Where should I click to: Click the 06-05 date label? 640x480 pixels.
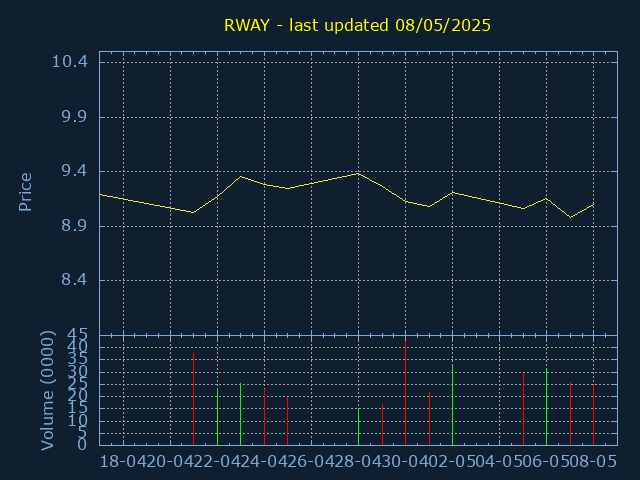[546, 462]
